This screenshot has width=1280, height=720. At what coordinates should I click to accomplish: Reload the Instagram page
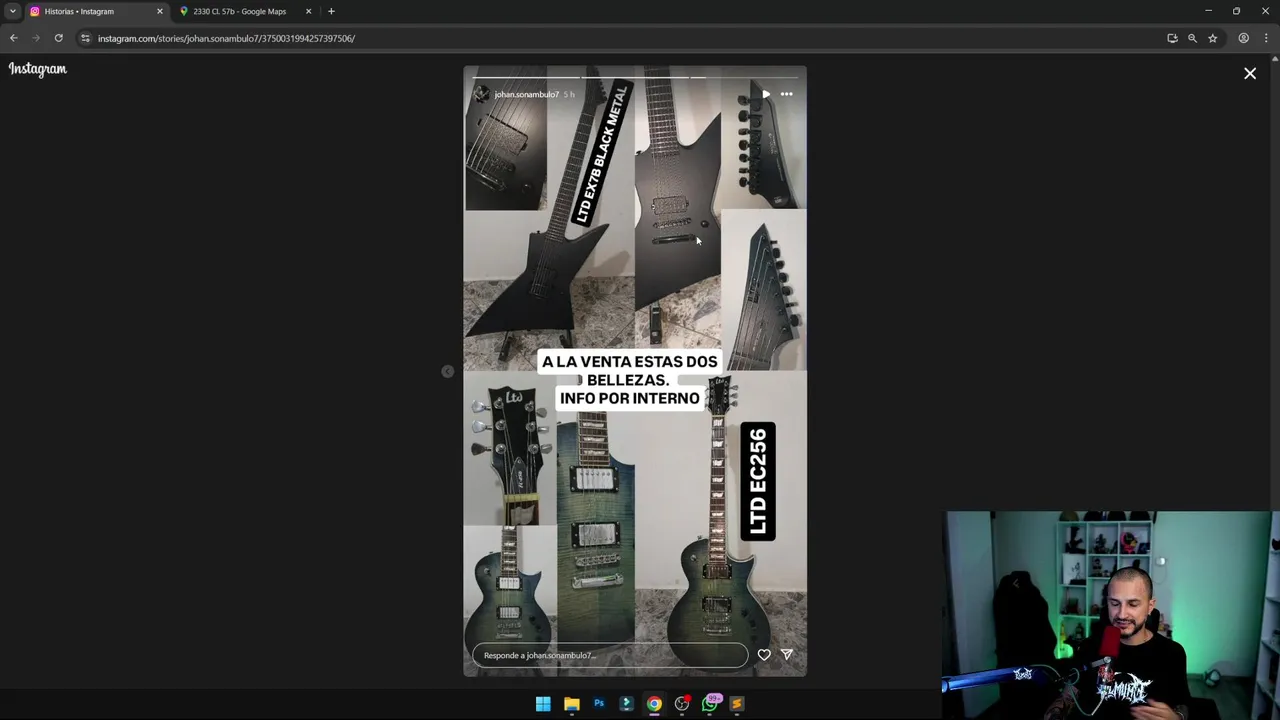coord(59,38)
